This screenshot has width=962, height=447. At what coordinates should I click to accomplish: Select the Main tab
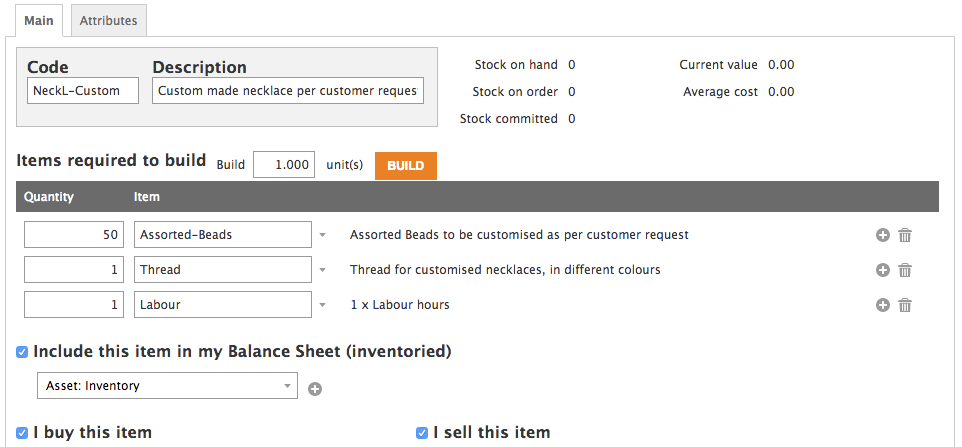pyautogui.click(x=39, y=20)
